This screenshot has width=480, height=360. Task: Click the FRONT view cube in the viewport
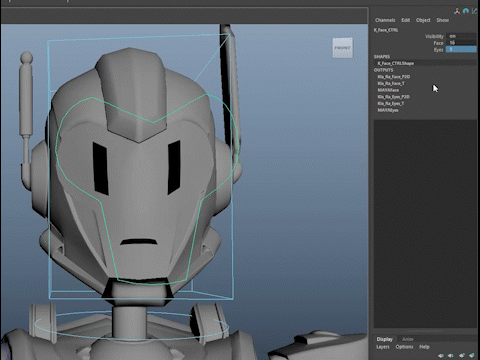click(343, 48)
